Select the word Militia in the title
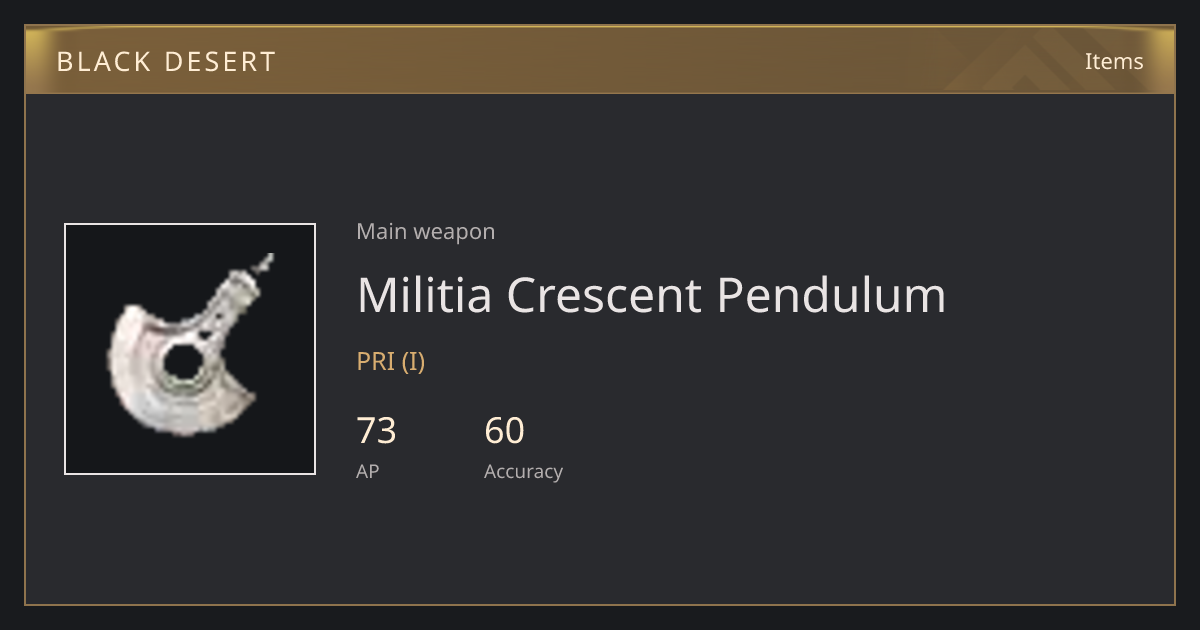 (x=424, y=295)
